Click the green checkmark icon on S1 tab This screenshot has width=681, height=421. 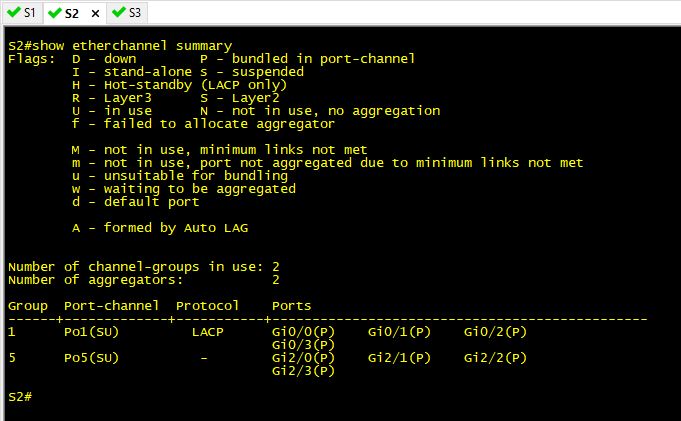pos(14,12)
